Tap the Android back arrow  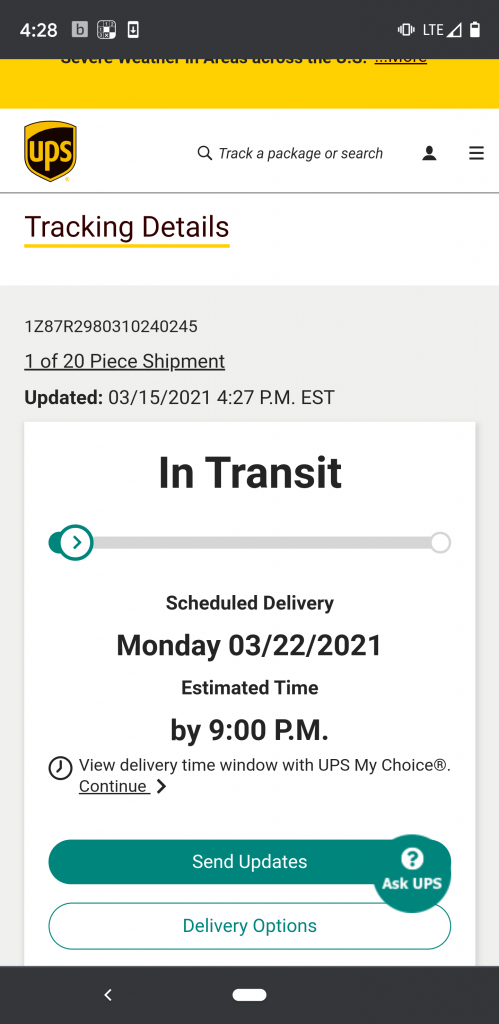point(108,995)
